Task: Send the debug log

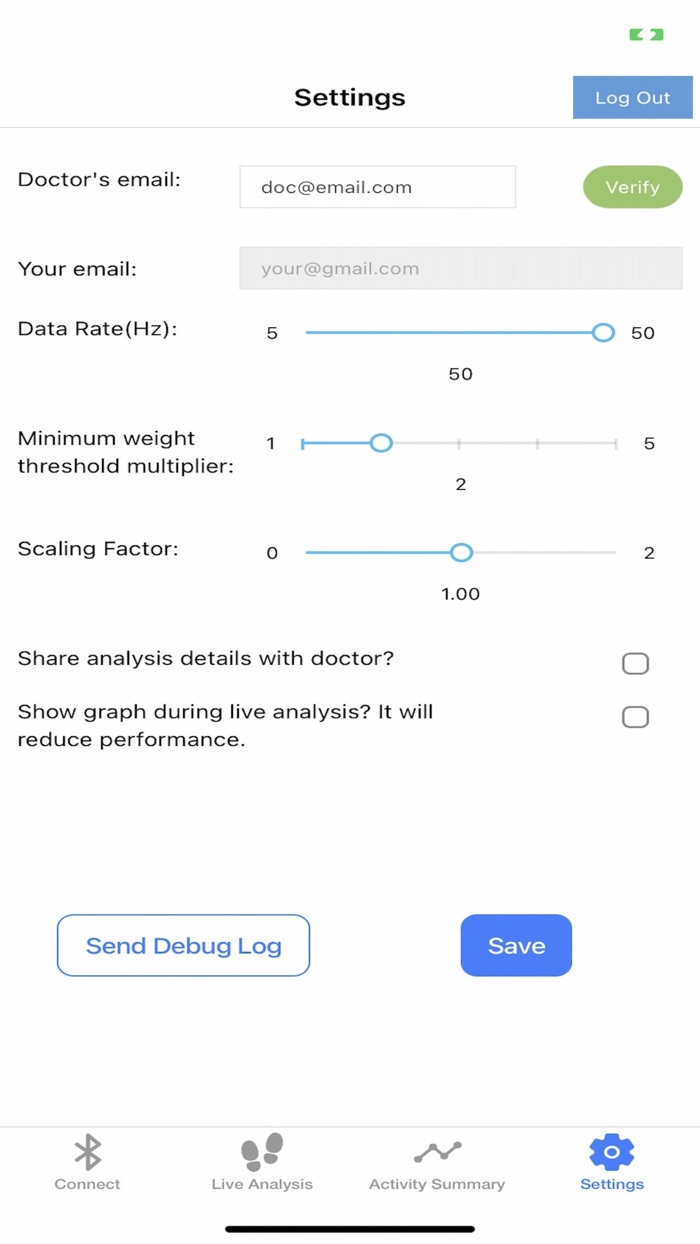Action: [183, 945]
